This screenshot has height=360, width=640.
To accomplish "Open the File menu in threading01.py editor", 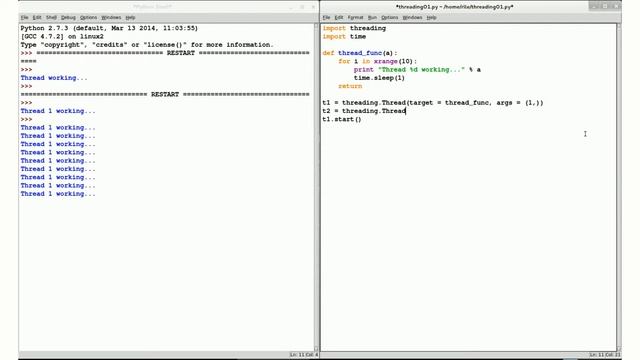I will pyautogui.click(x=326, y=18).
